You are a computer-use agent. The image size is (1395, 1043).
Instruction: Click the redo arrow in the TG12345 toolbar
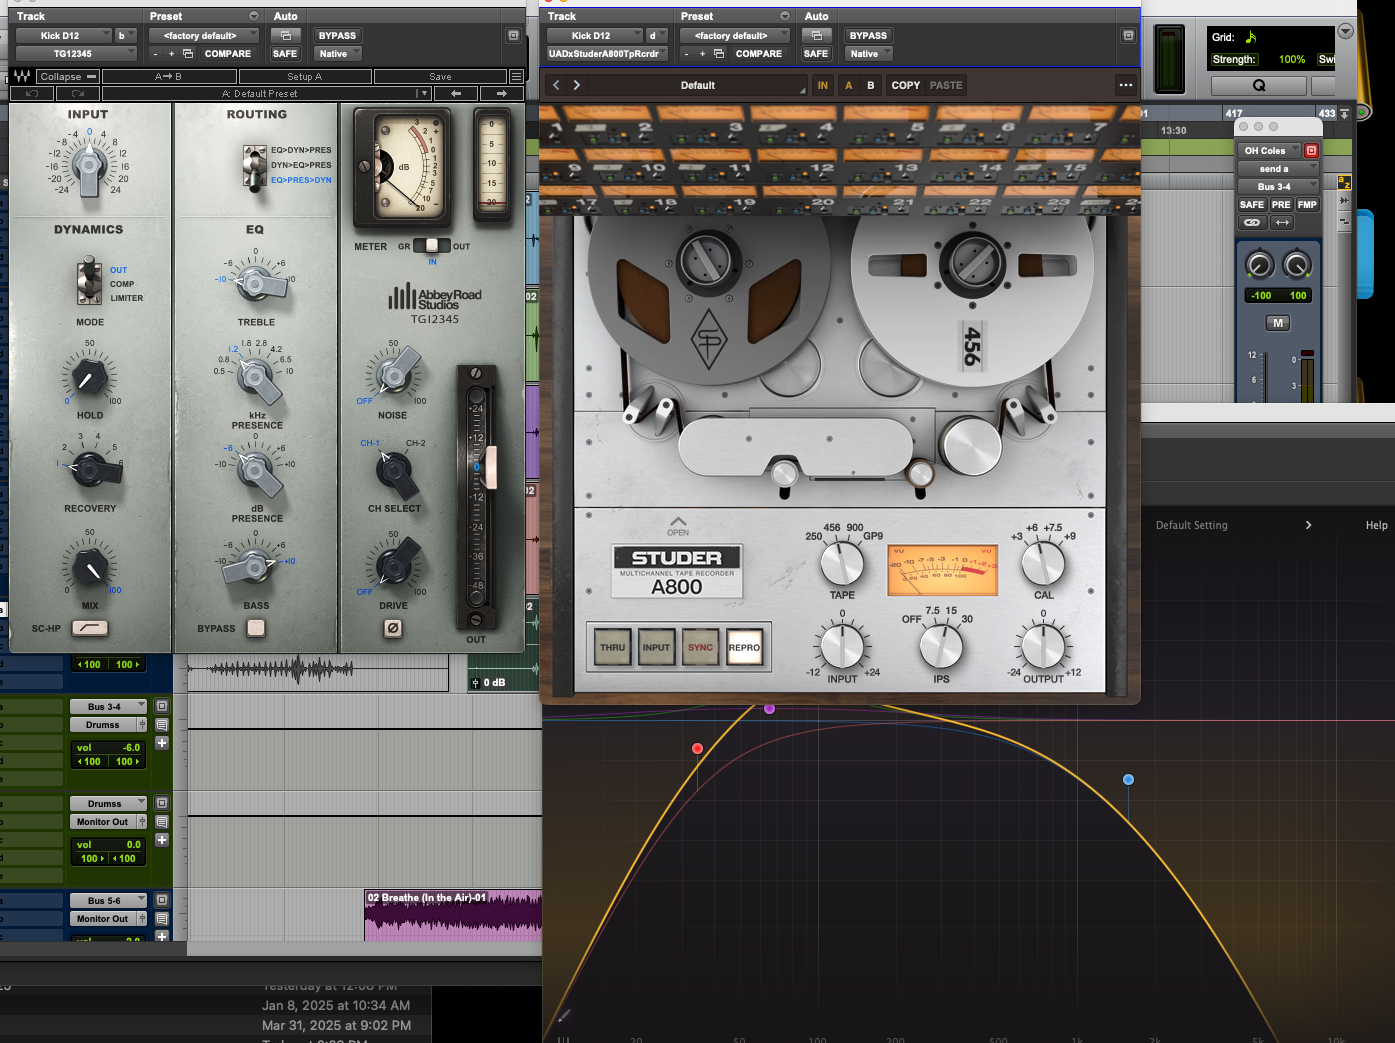point(78,93)
